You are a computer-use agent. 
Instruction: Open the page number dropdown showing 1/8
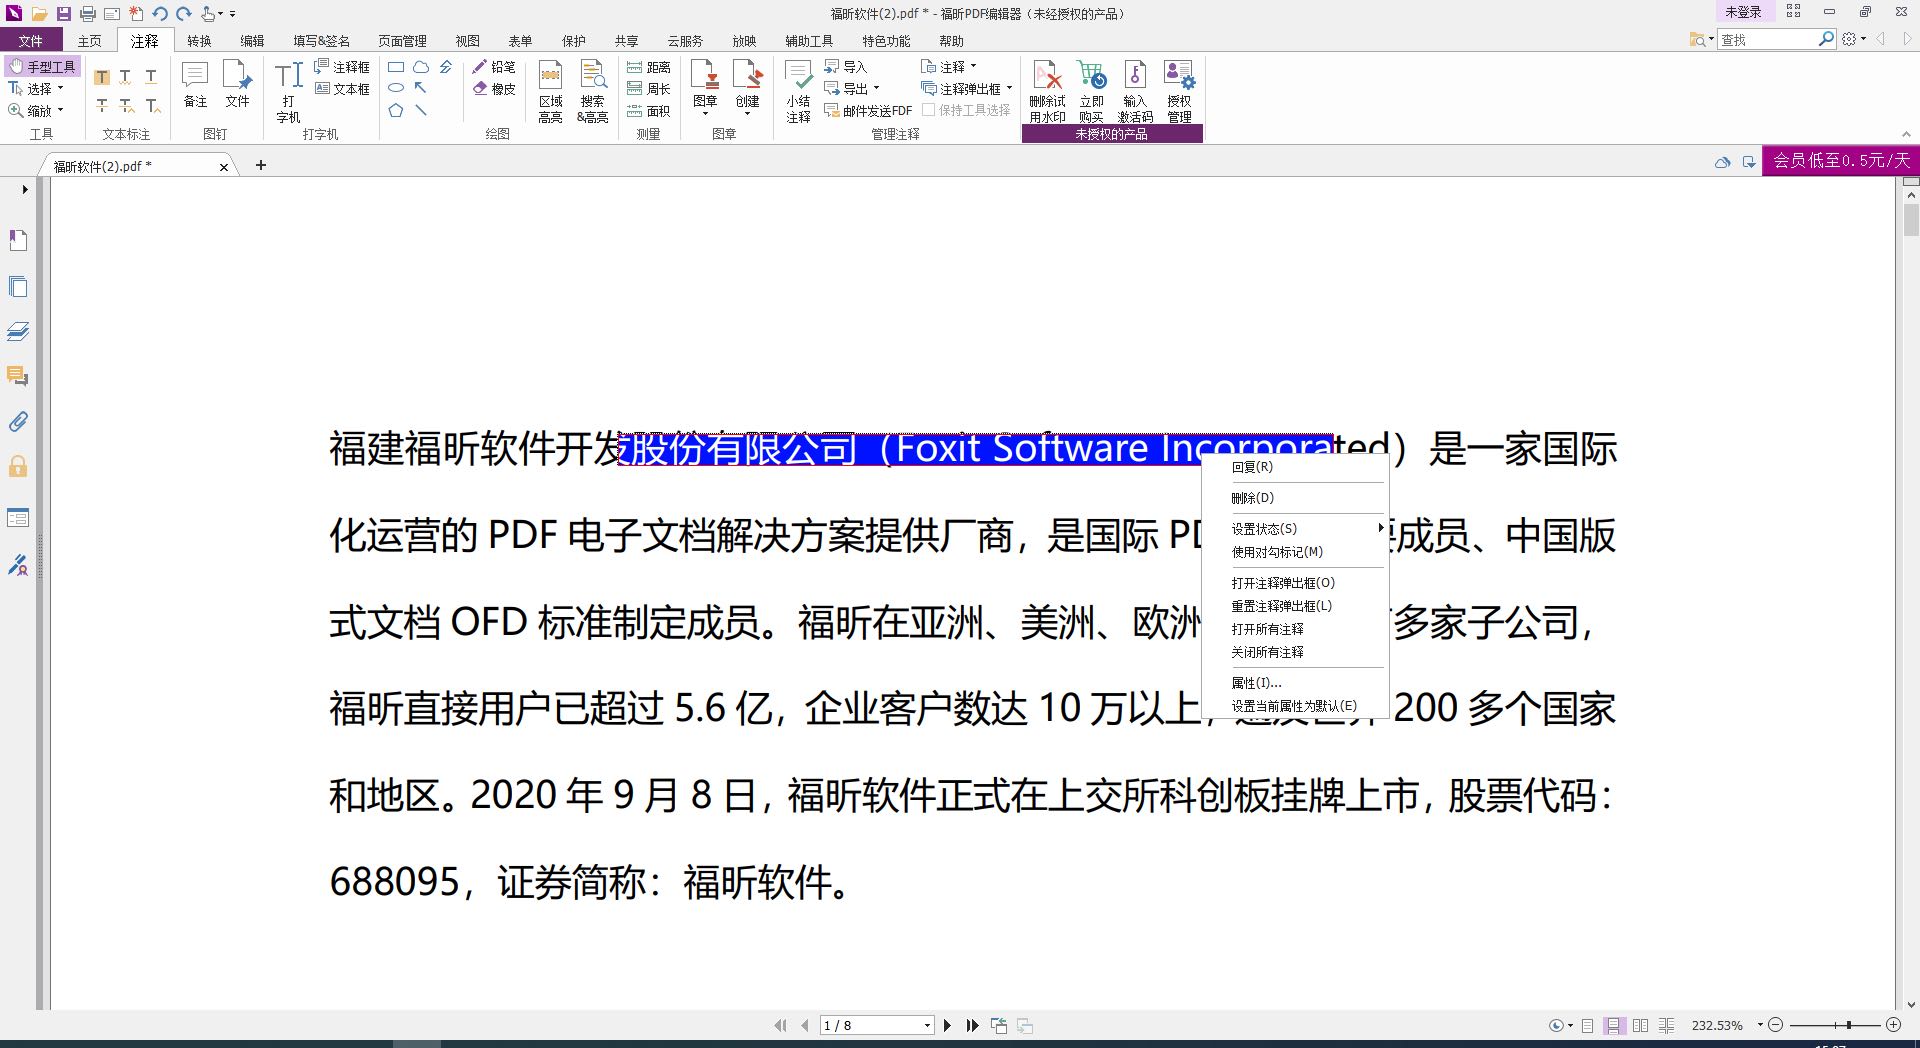pyautogui.click(x=926, y=1025)
